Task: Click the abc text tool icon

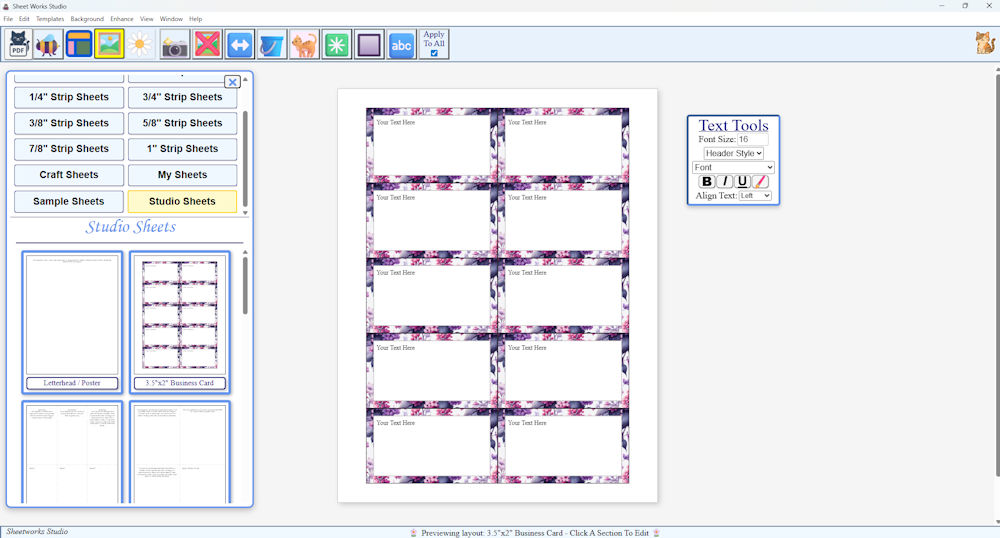Action: (x=402, y=44)
